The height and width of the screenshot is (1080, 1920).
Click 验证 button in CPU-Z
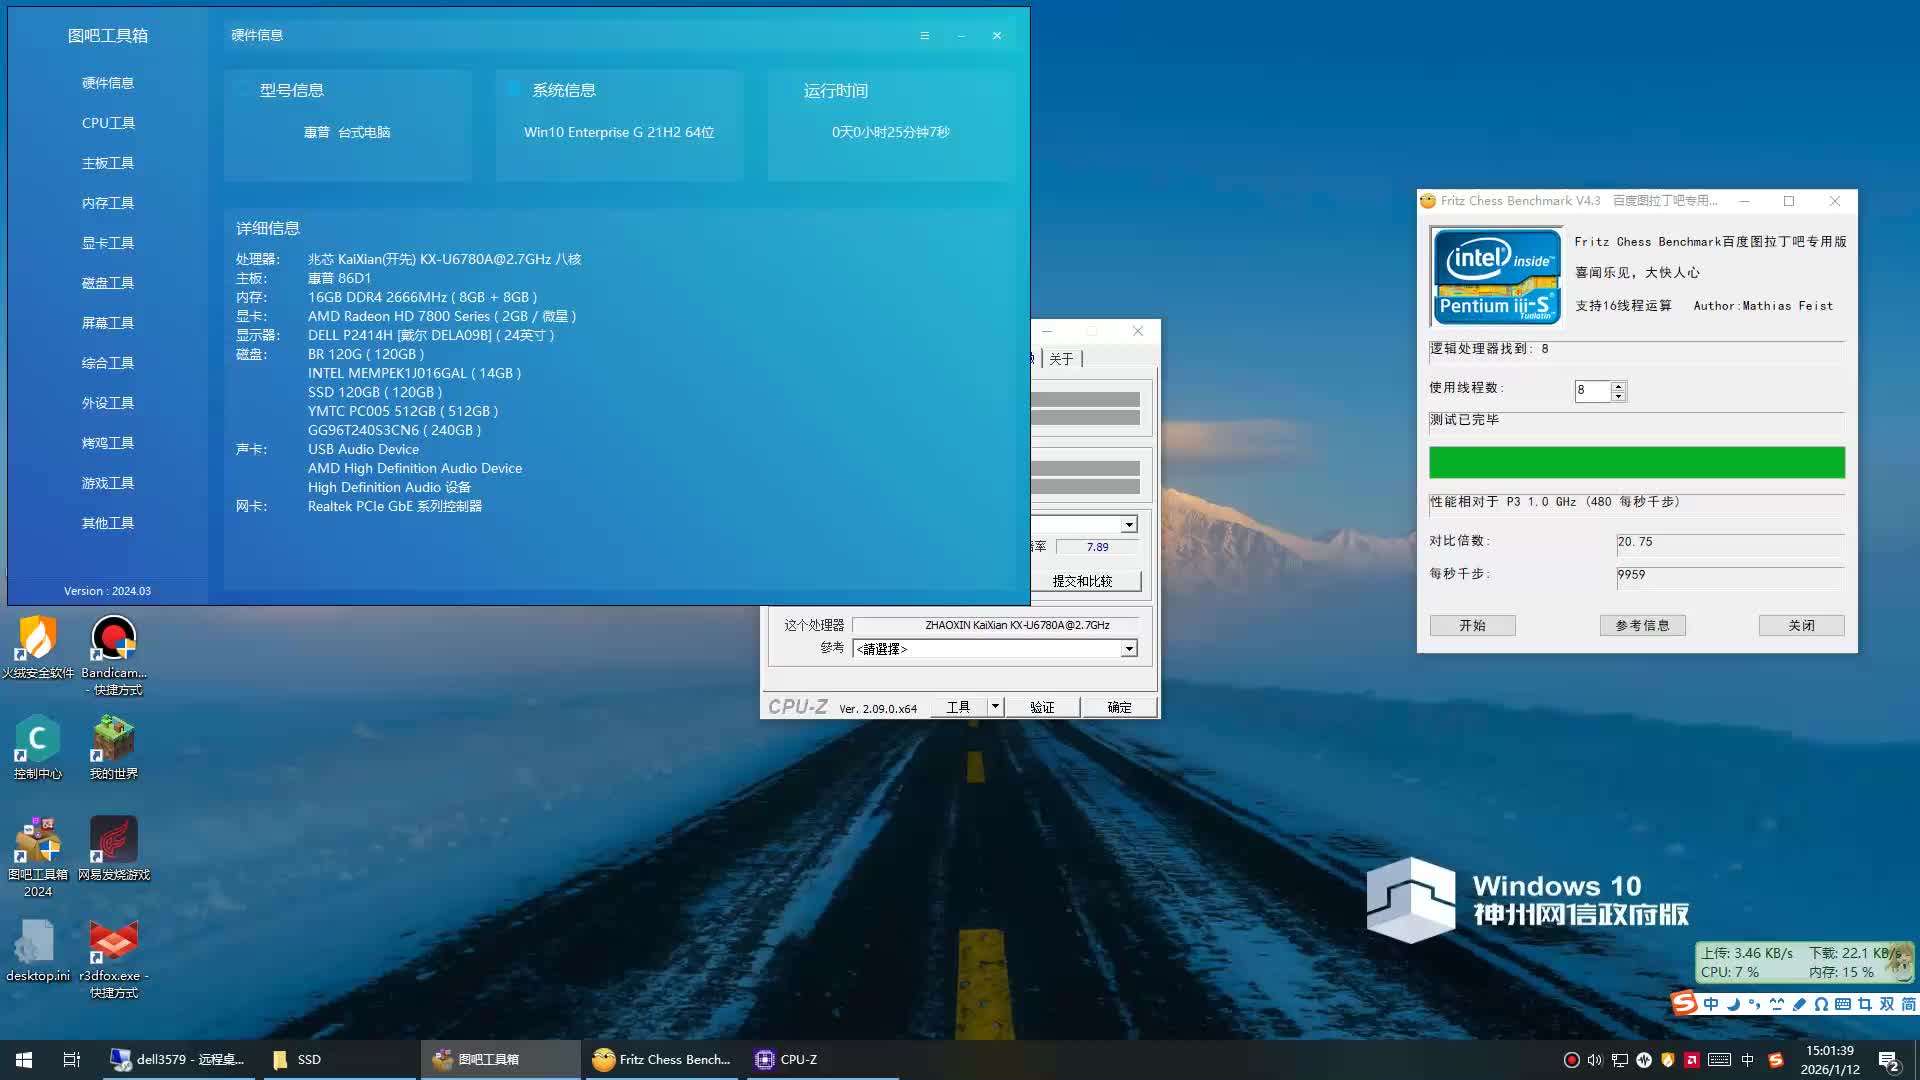(1042, 707)
